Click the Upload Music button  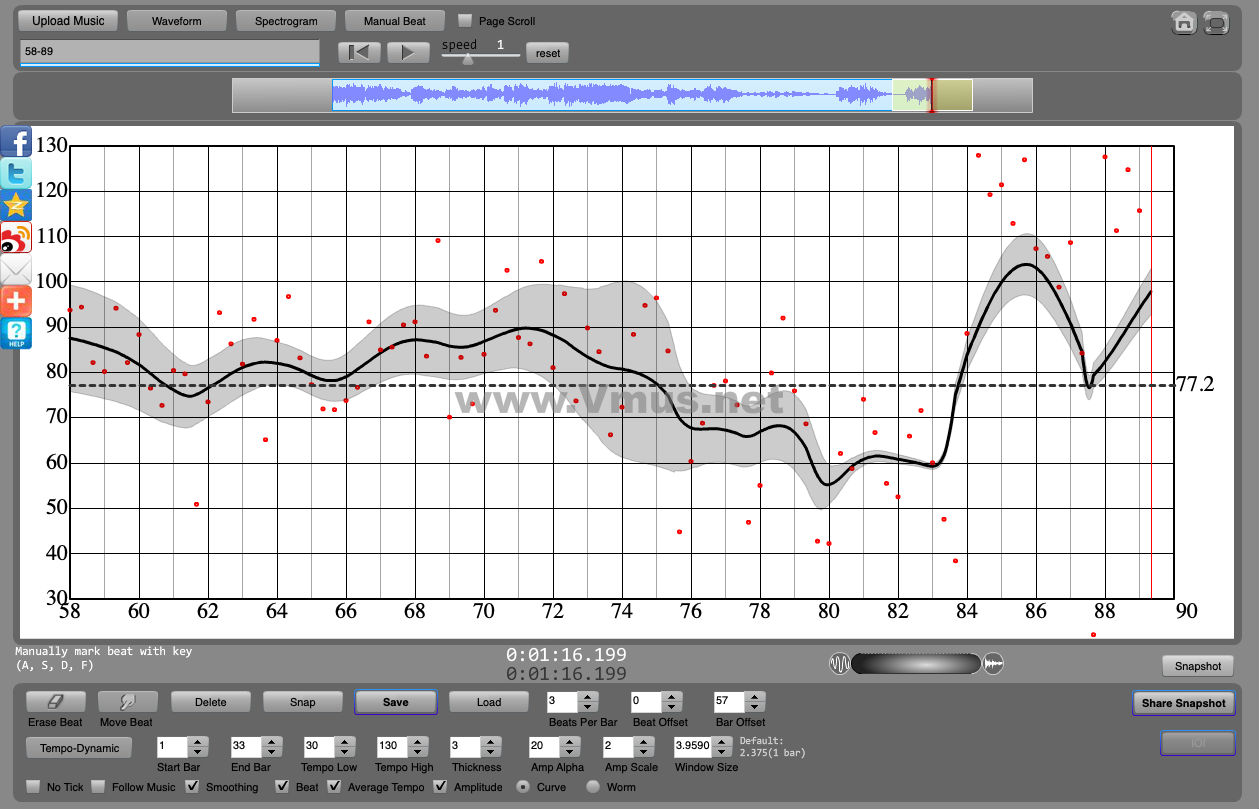[69, 21]
